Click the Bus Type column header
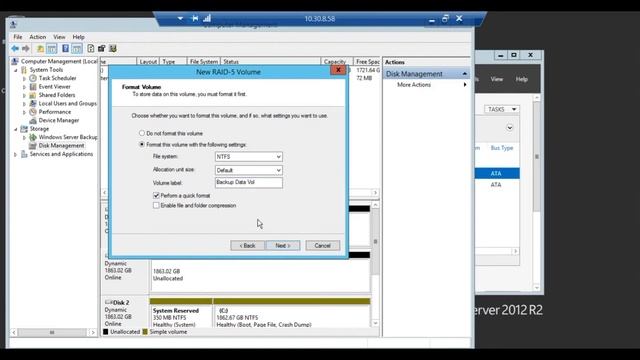The image size is (640, 360). coord(502,148)
